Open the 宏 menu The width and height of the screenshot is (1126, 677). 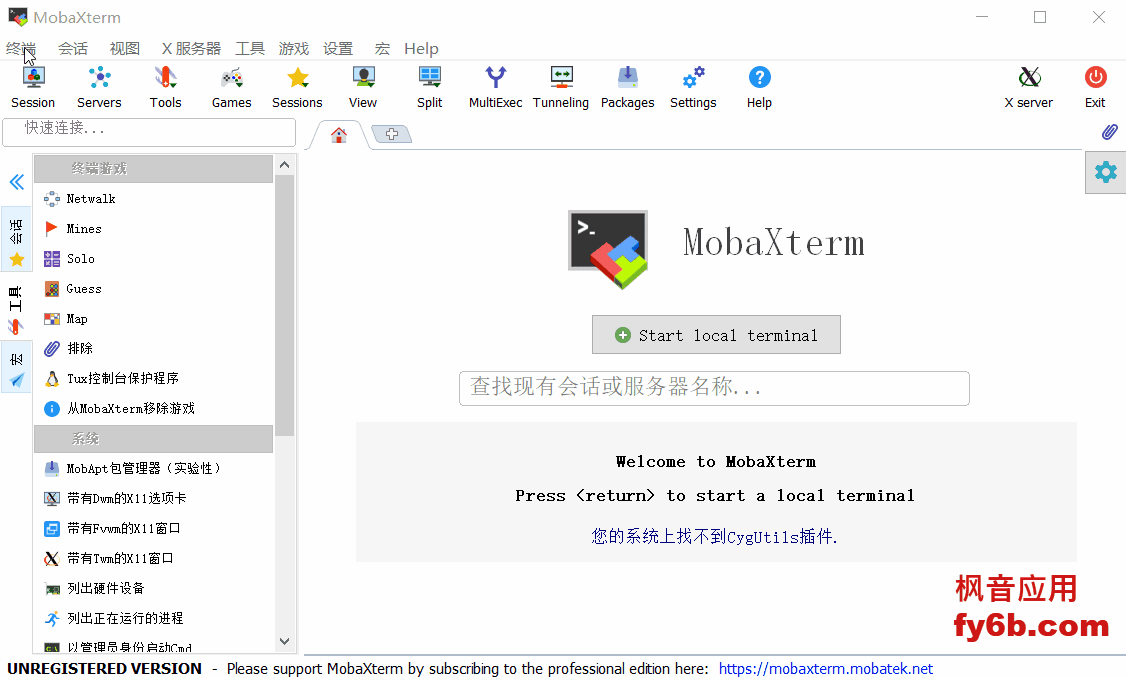[382, 49]
